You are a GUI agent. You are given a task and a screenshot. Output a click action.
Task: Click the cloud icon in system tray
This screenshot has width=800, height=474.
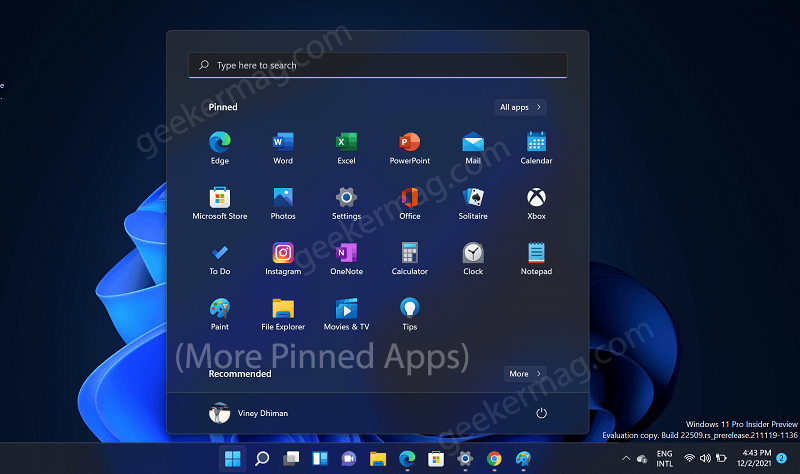click(642, 458)
